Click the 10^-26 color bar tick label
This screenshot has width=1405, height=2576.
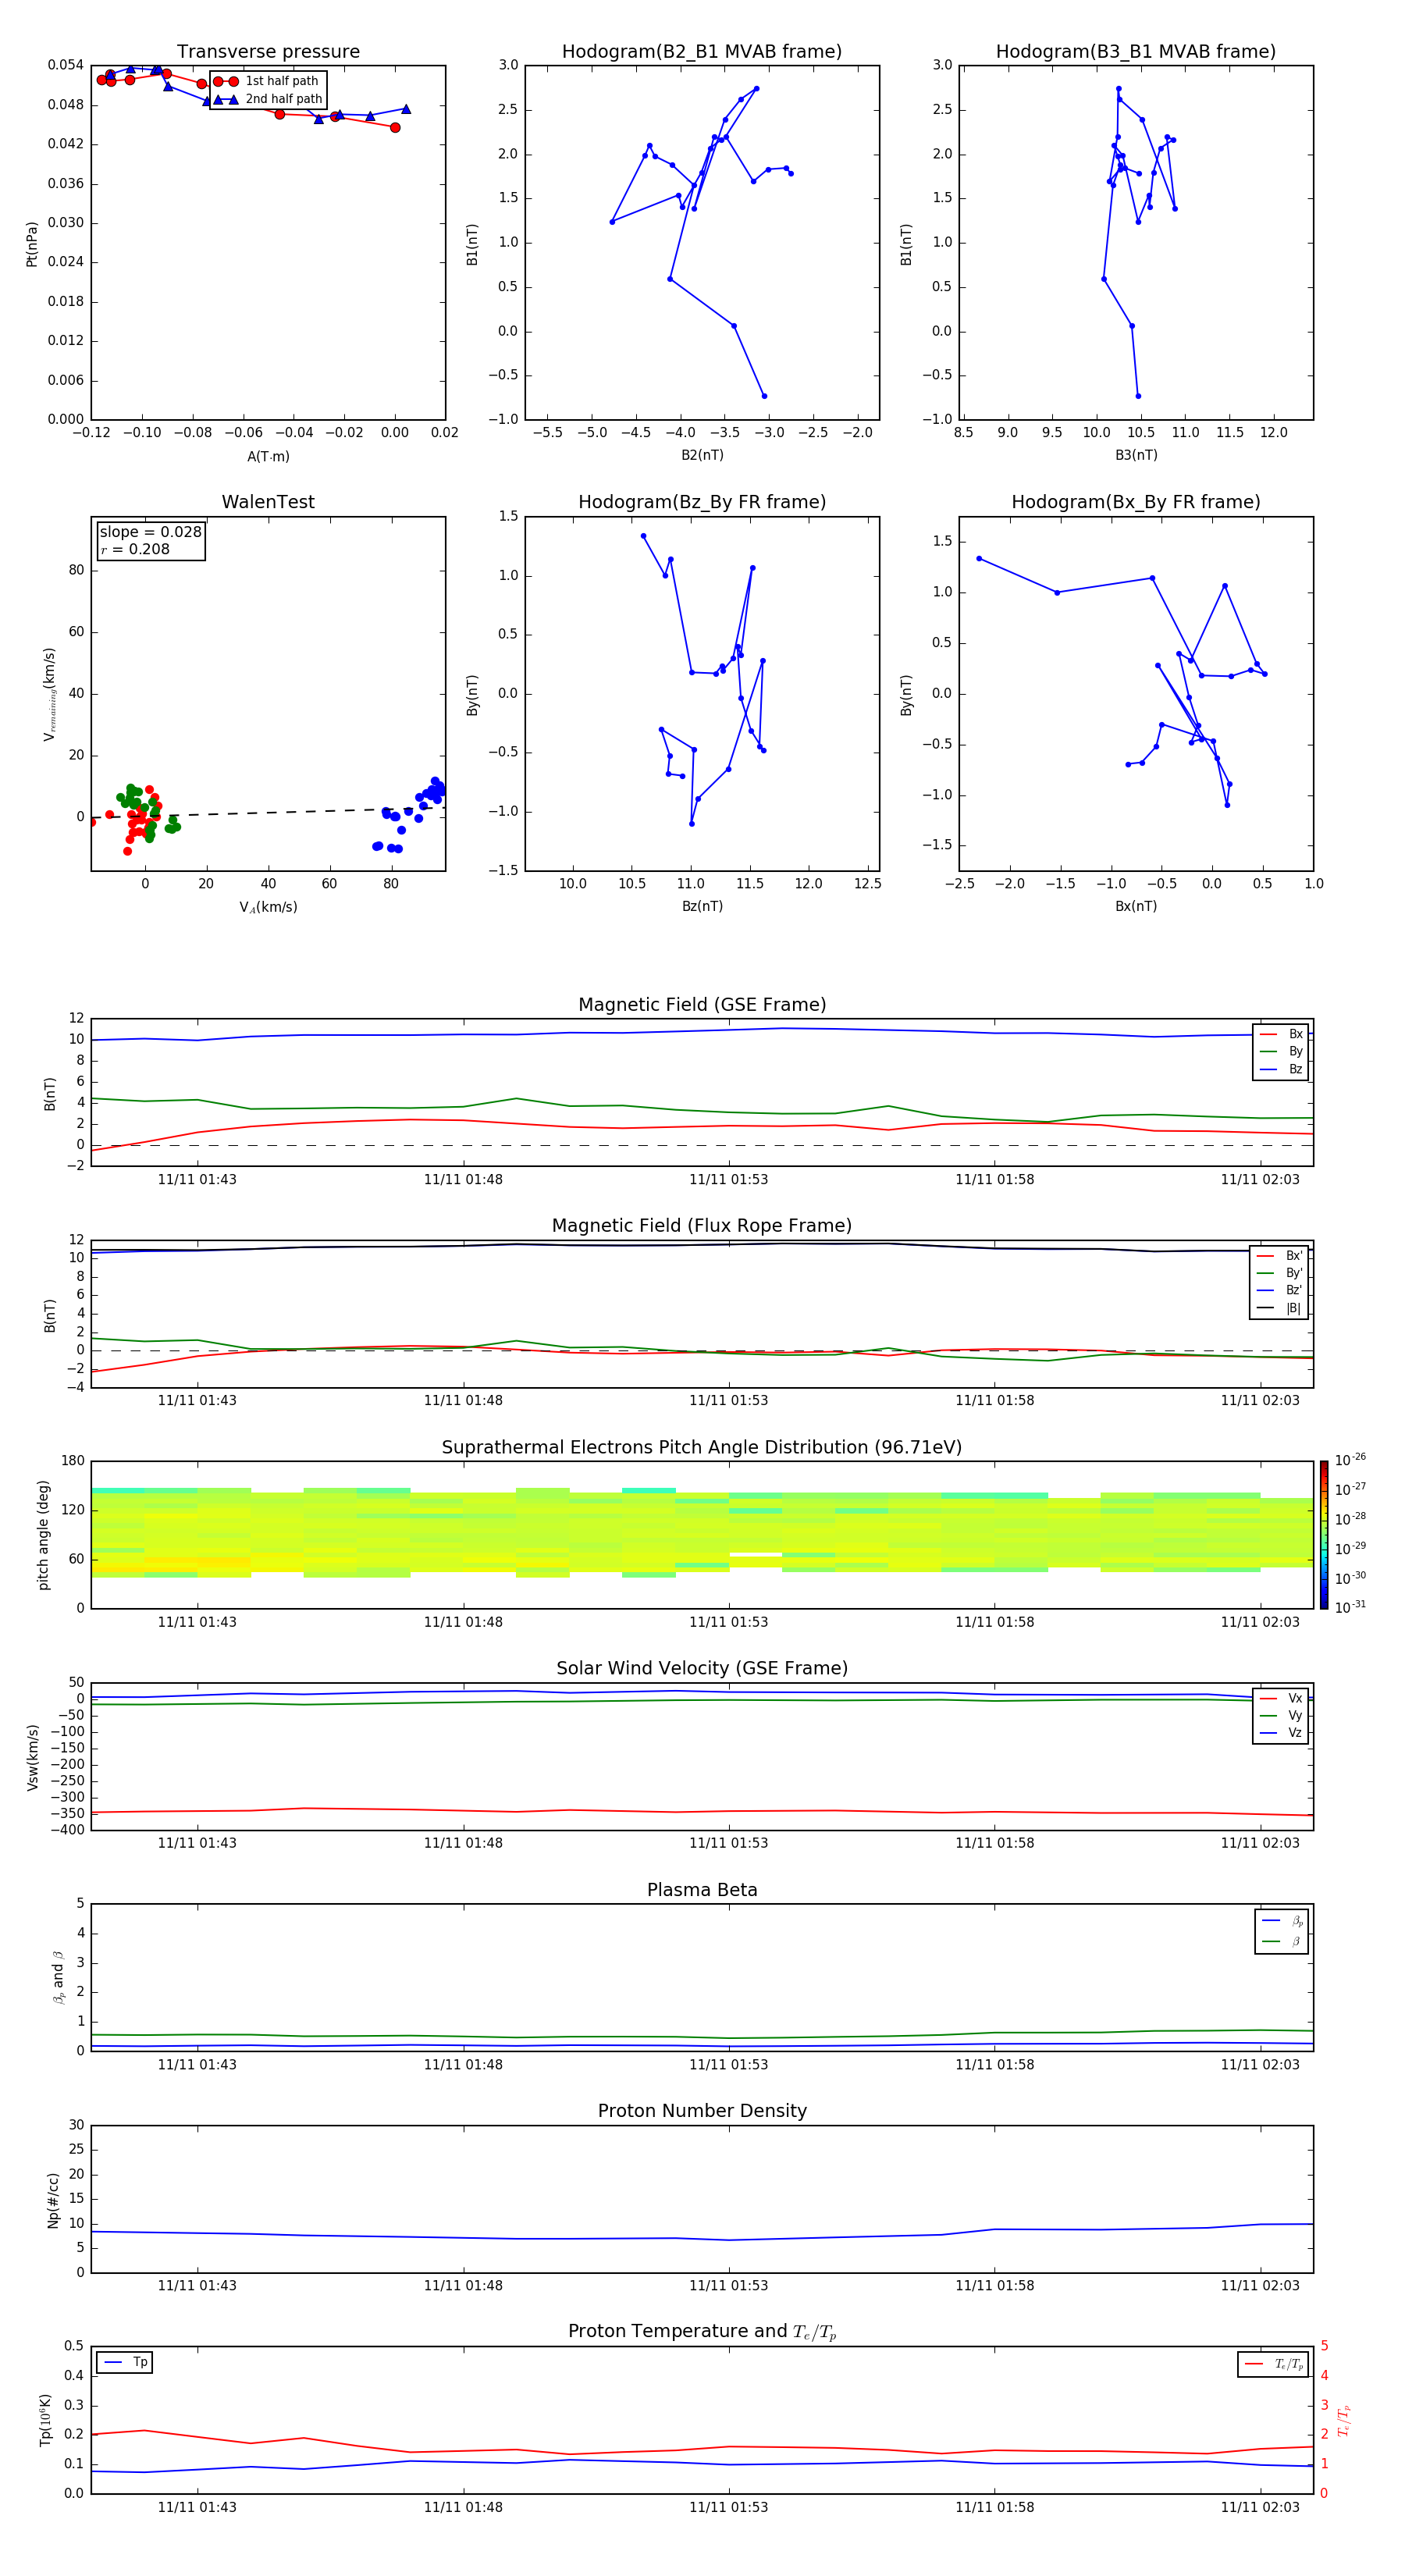coord(1350,1460)
